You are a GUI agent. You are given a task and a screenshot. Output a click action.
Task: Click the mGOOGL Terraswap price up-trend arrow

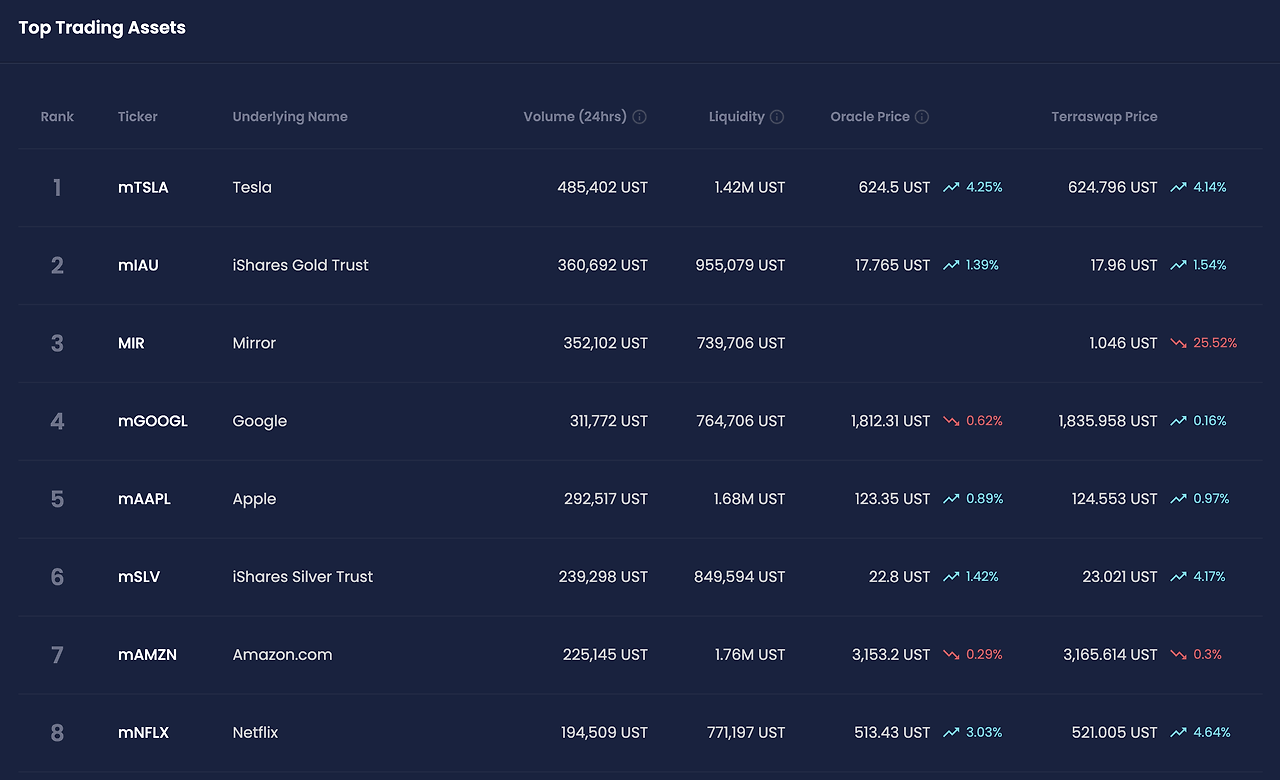[1178, 421]
